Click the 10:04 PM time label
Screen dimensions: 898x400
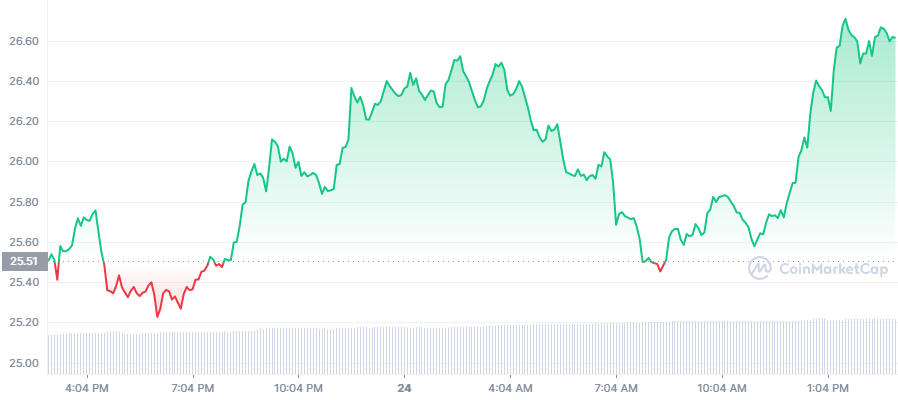(298, 387)
